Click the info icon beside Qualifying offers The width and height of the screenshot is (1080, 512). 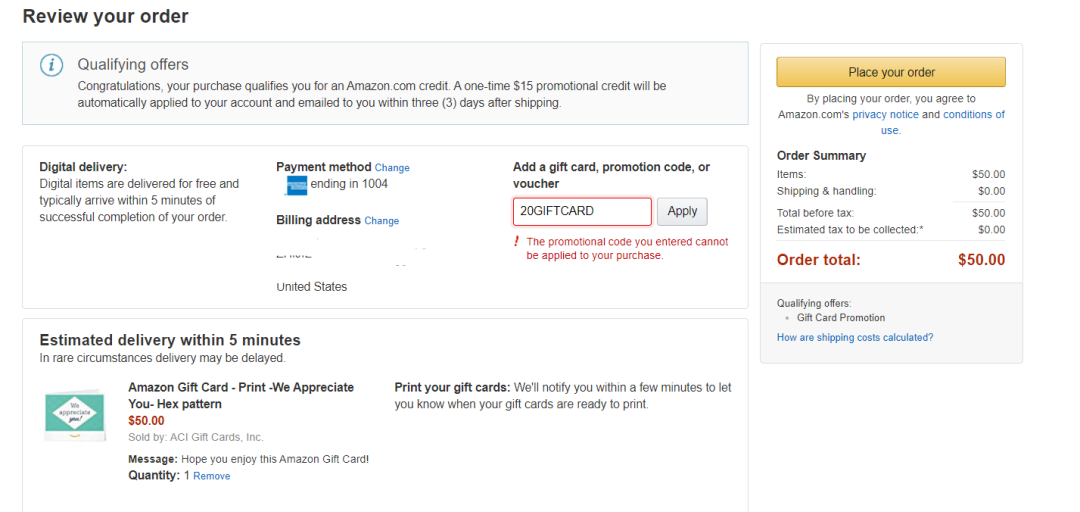click(x=52, y=66)
